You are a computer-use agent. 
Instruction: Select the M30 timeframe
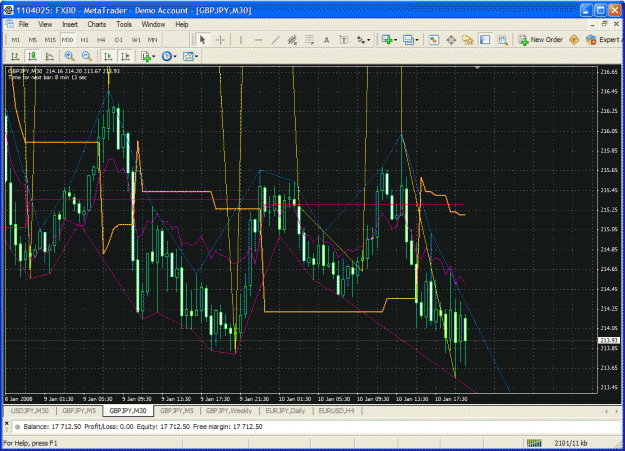(67, 40)
